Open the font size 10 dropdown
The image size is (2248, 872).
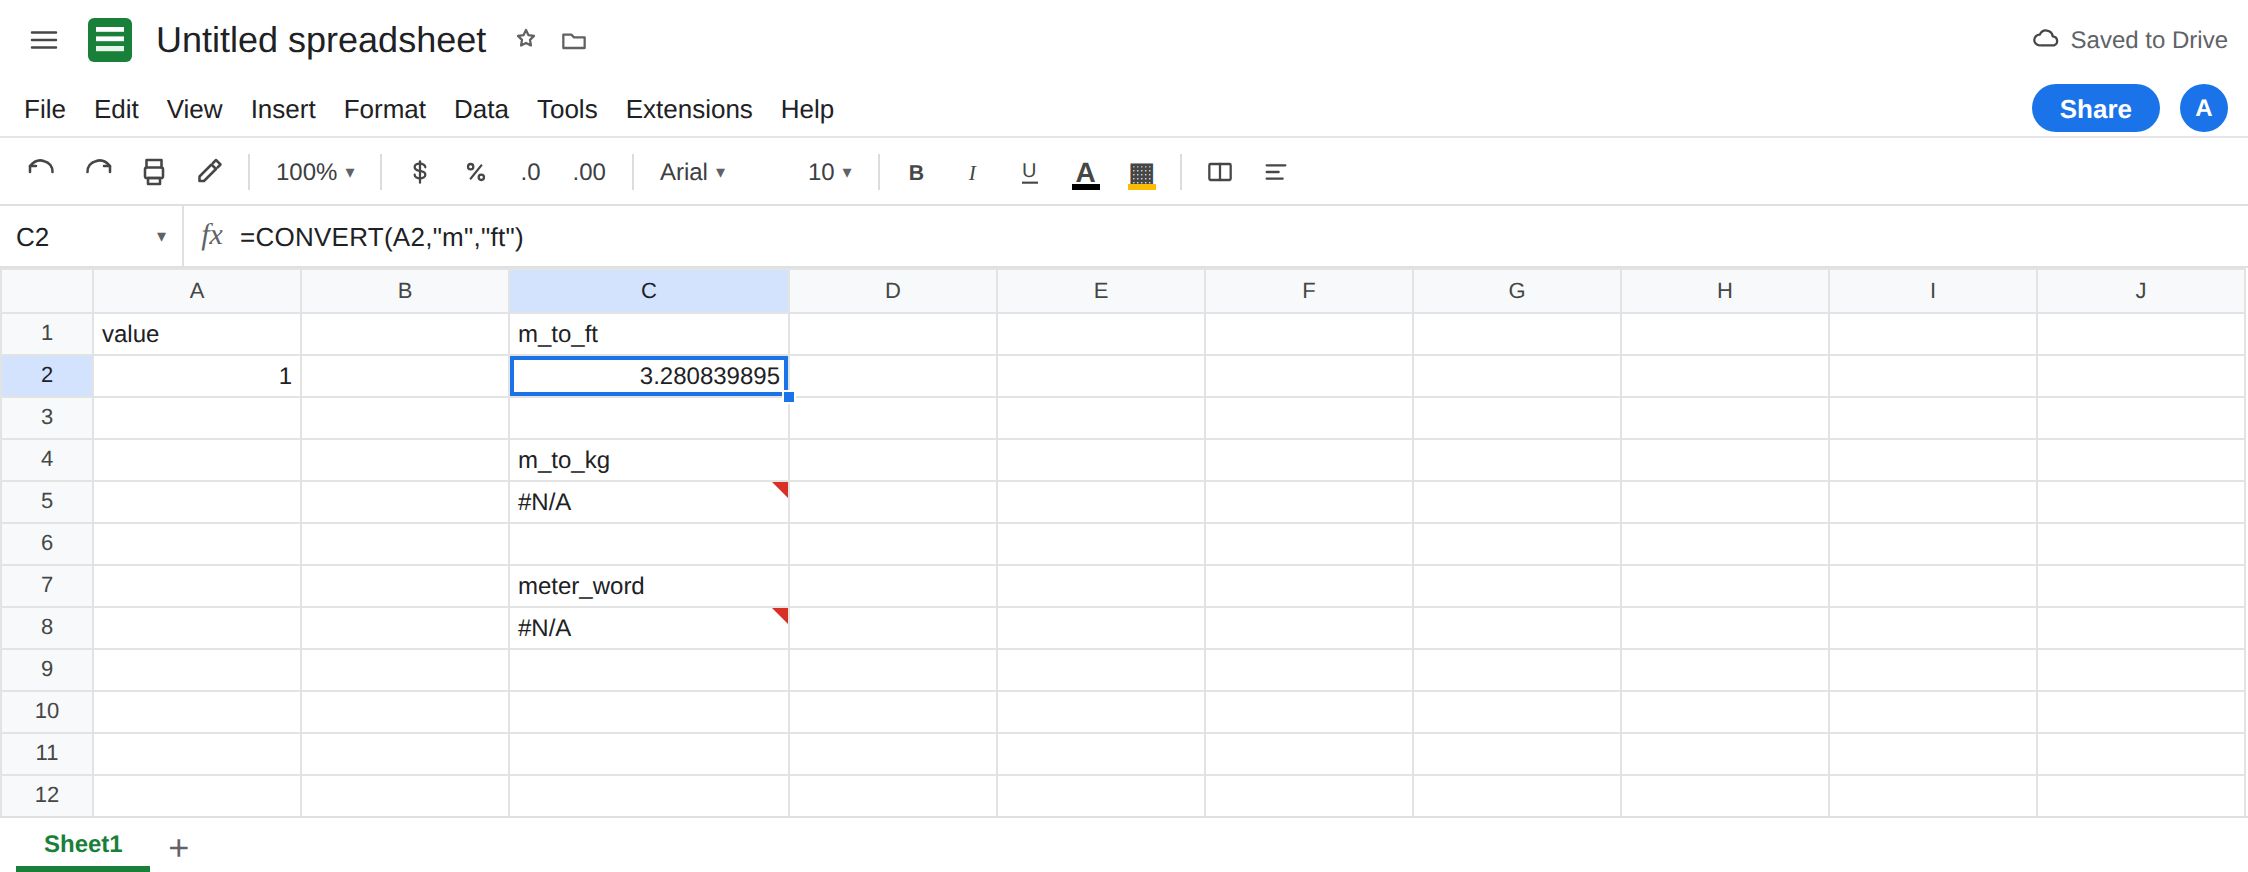point(830,172)
